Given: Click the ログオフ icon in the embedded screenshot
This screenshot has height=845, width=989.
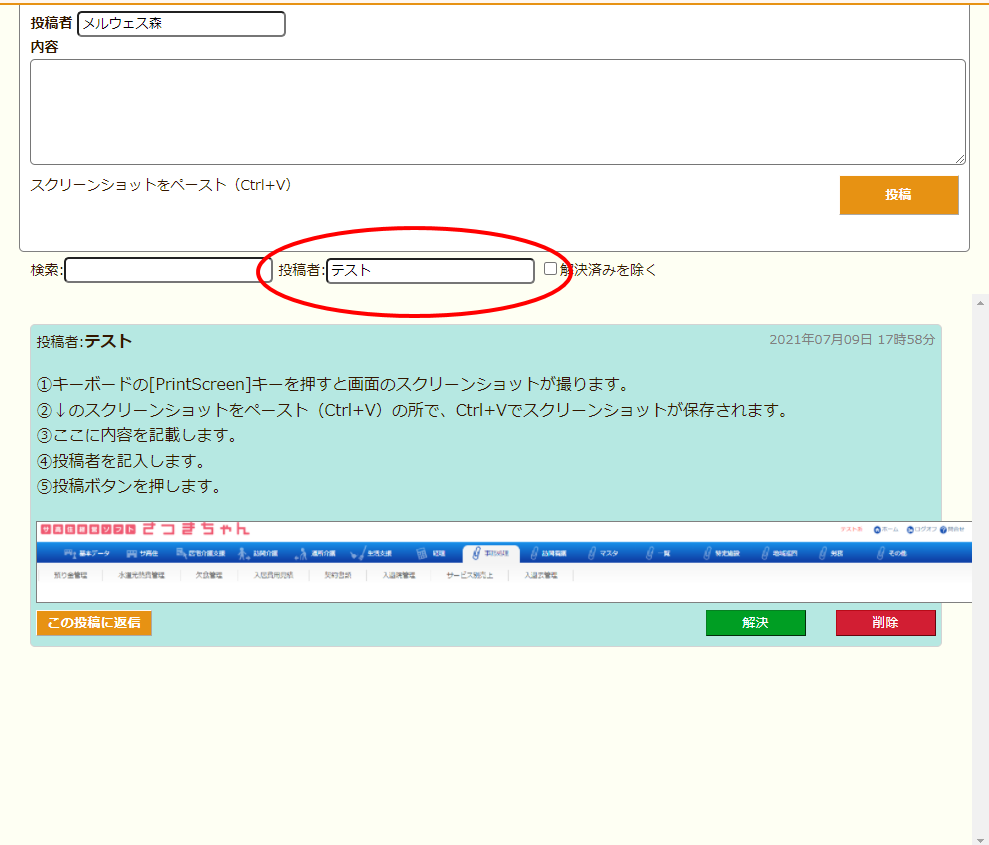Looking at the screenshot, I should pos(911,529).
